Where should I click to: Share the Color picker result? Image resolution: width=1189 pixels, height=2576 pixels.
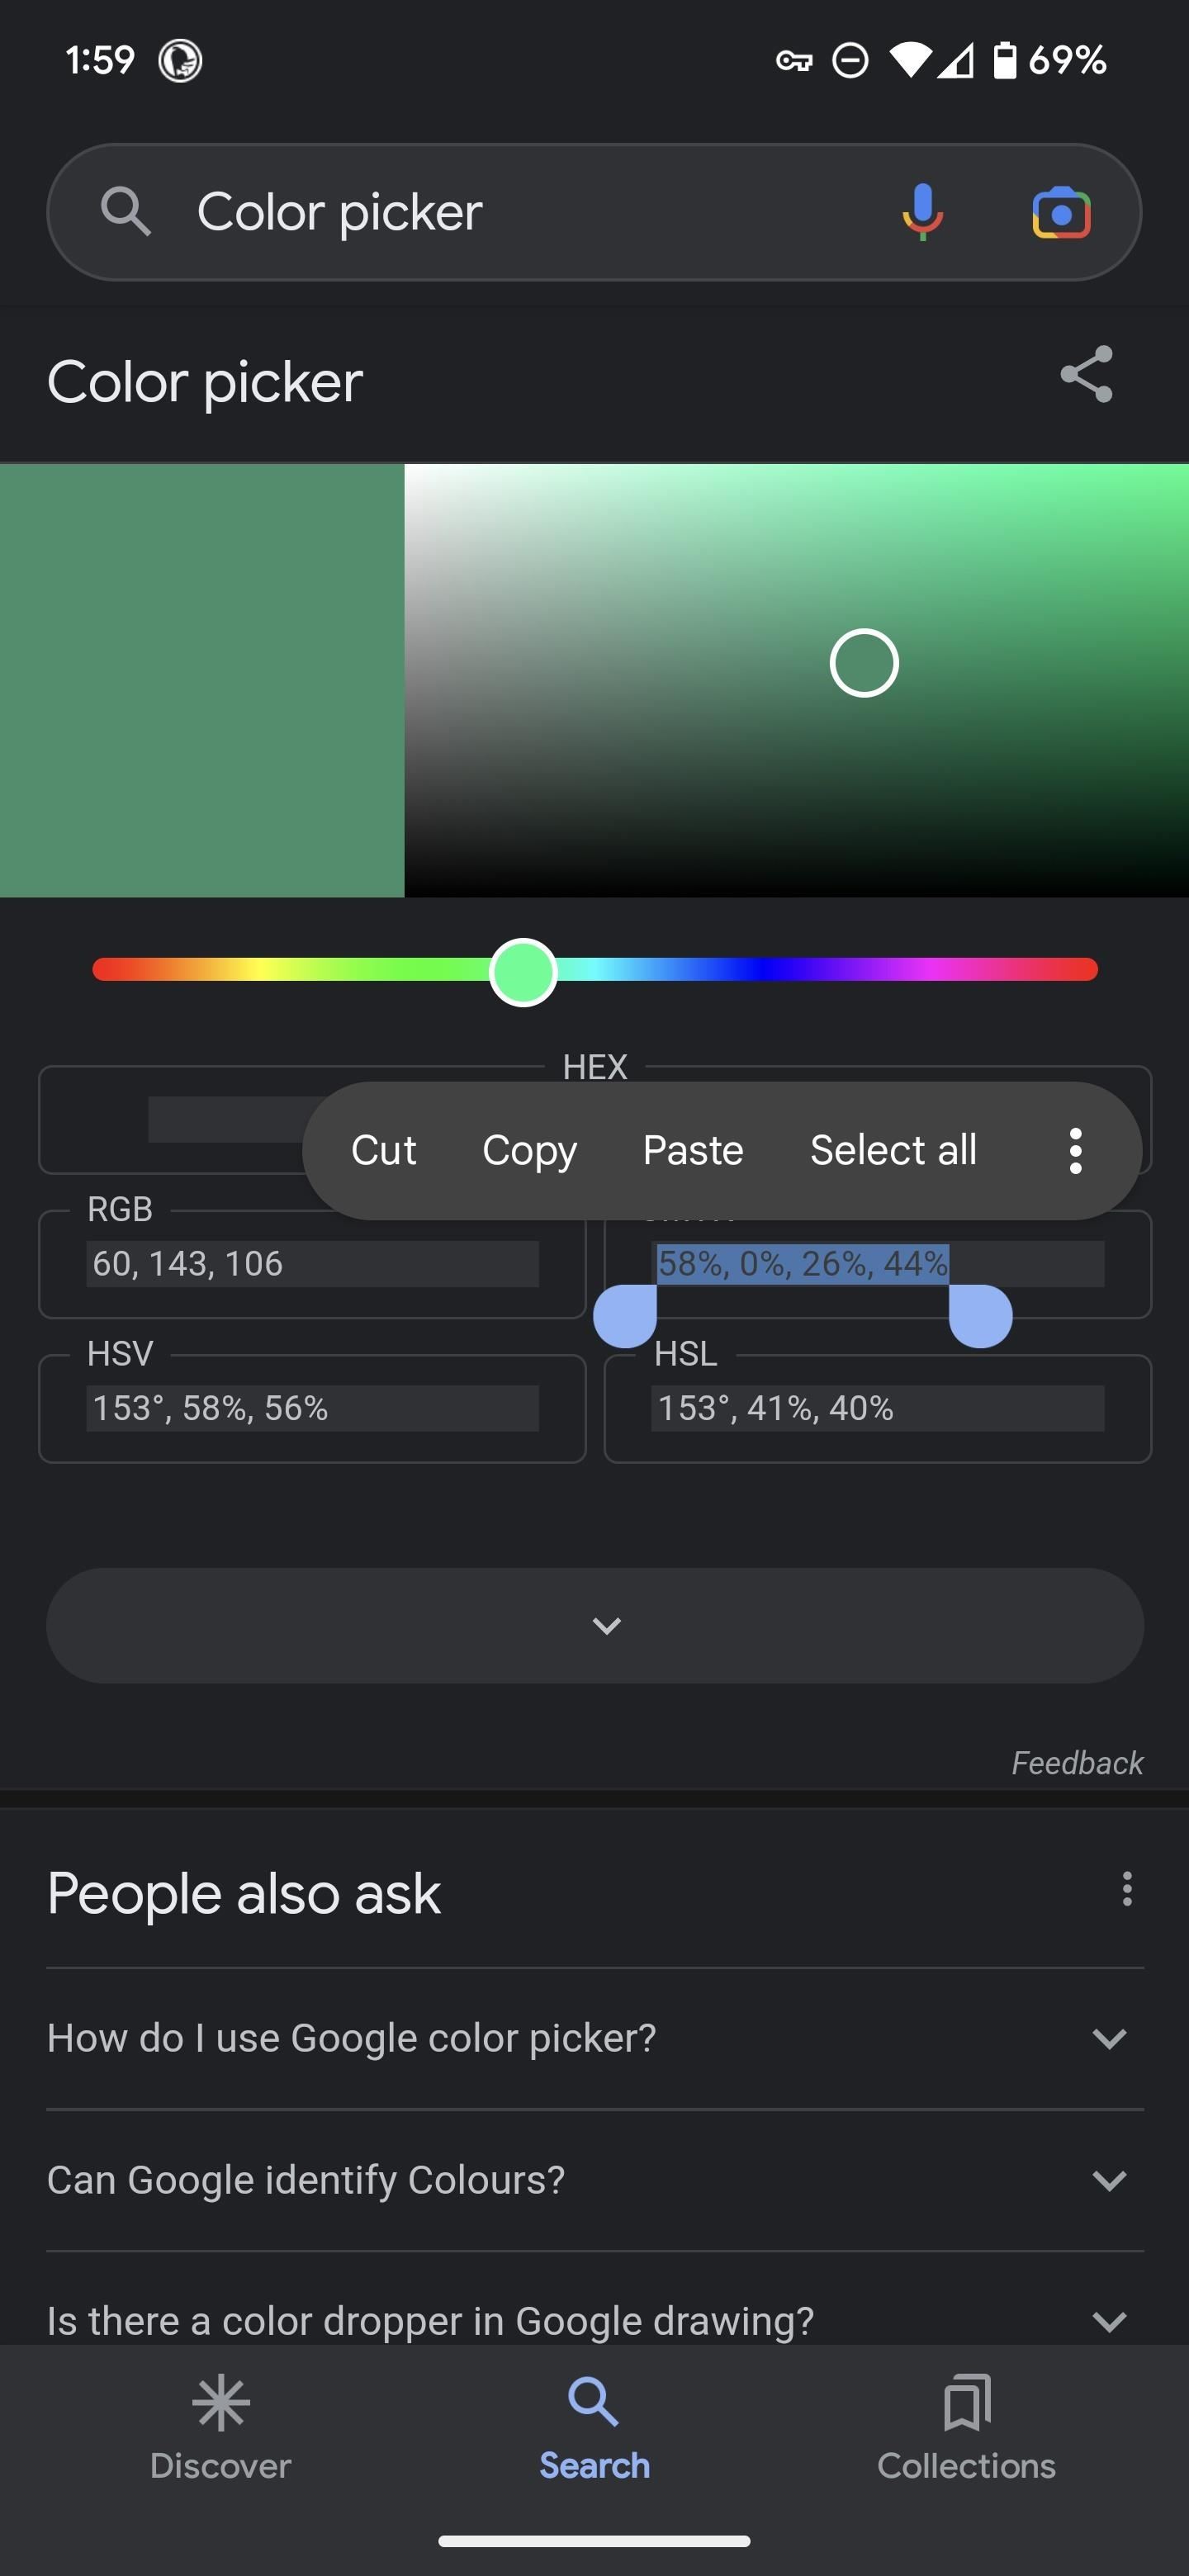1087,374
